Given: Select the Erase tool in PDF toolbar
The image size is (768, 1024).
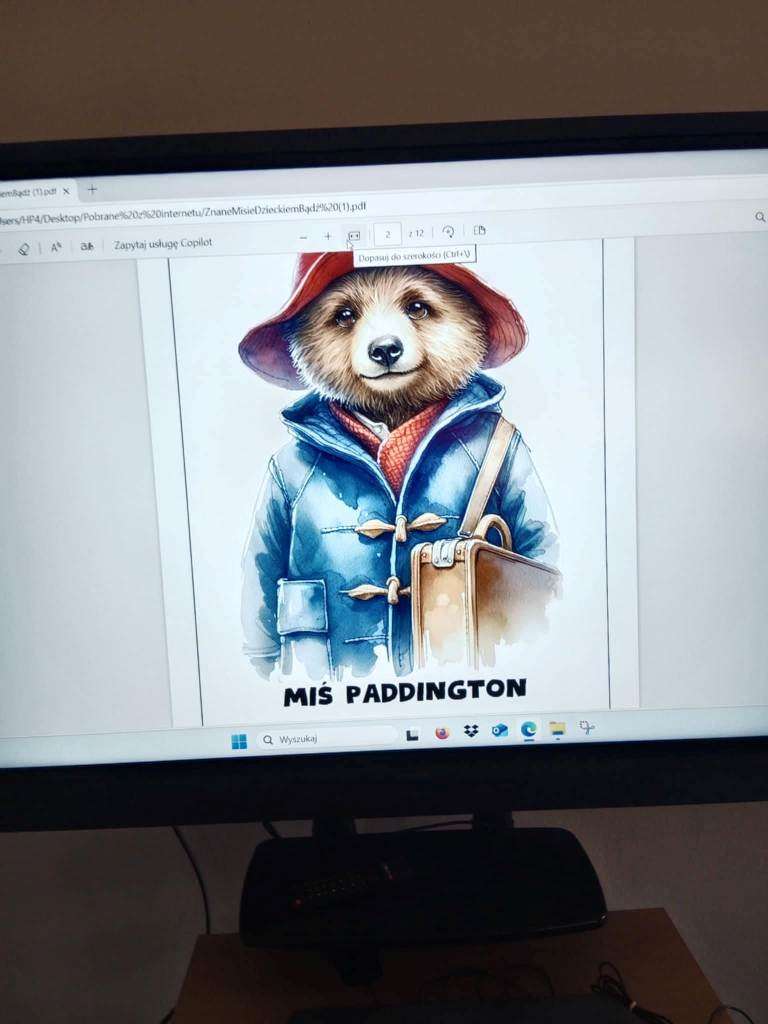Looking at the screenshot, I should (x=24, y=249).
